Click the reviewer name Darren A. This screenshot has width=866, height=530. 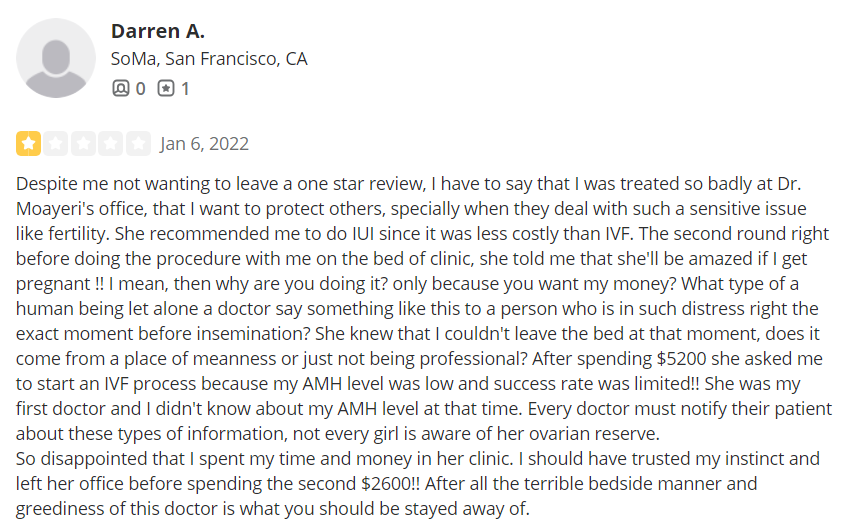(x=157, y=31)
